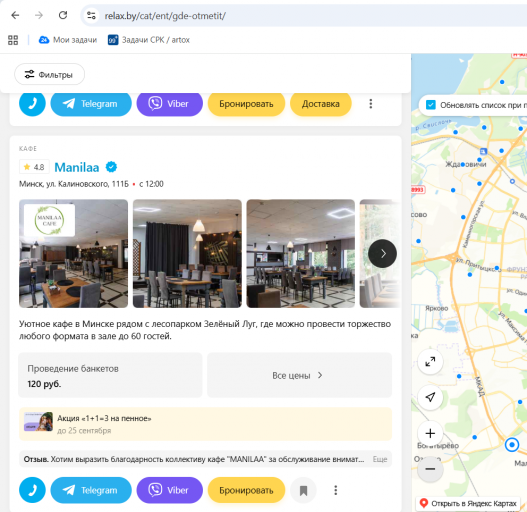
Task: Center the map on my location
Action: (430, 397)
